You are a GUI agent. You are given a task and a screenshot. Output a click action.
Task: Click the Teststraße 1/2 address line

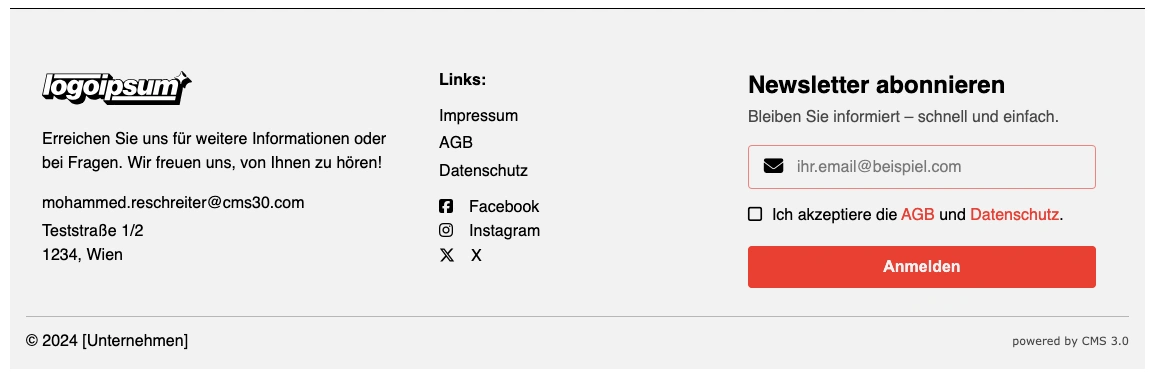click(93, 231)
